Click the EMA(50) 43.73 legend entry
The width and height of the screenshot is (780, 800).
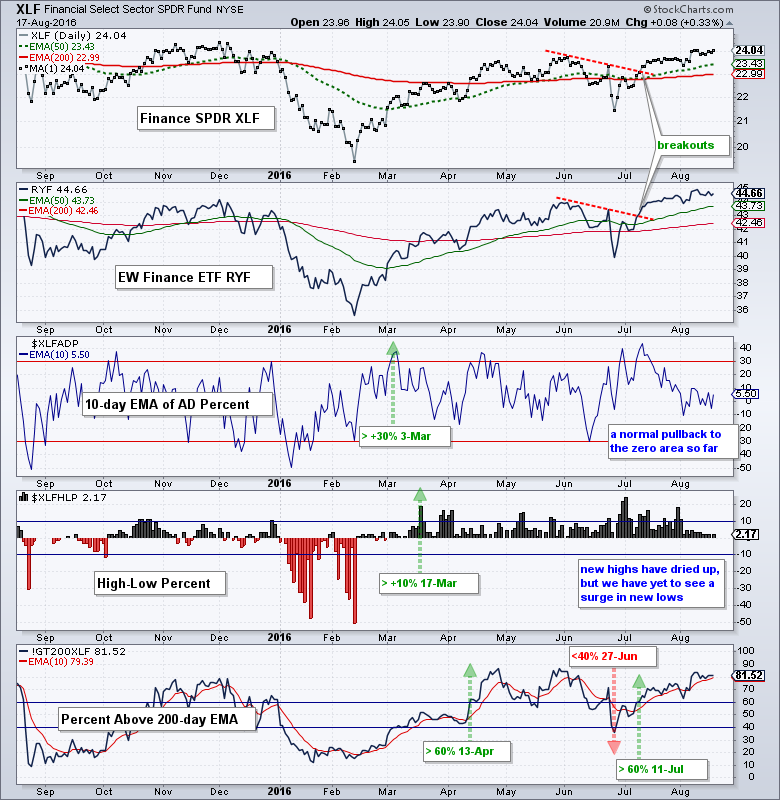pyautogui.click(x=57, y=201)
